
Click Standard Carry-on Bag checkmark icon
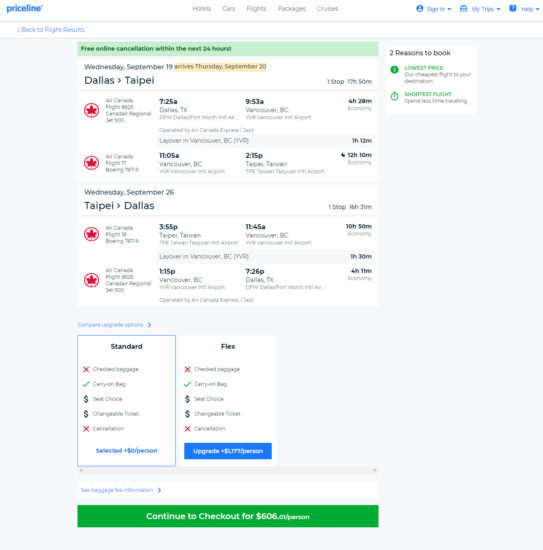pos(86,384)
